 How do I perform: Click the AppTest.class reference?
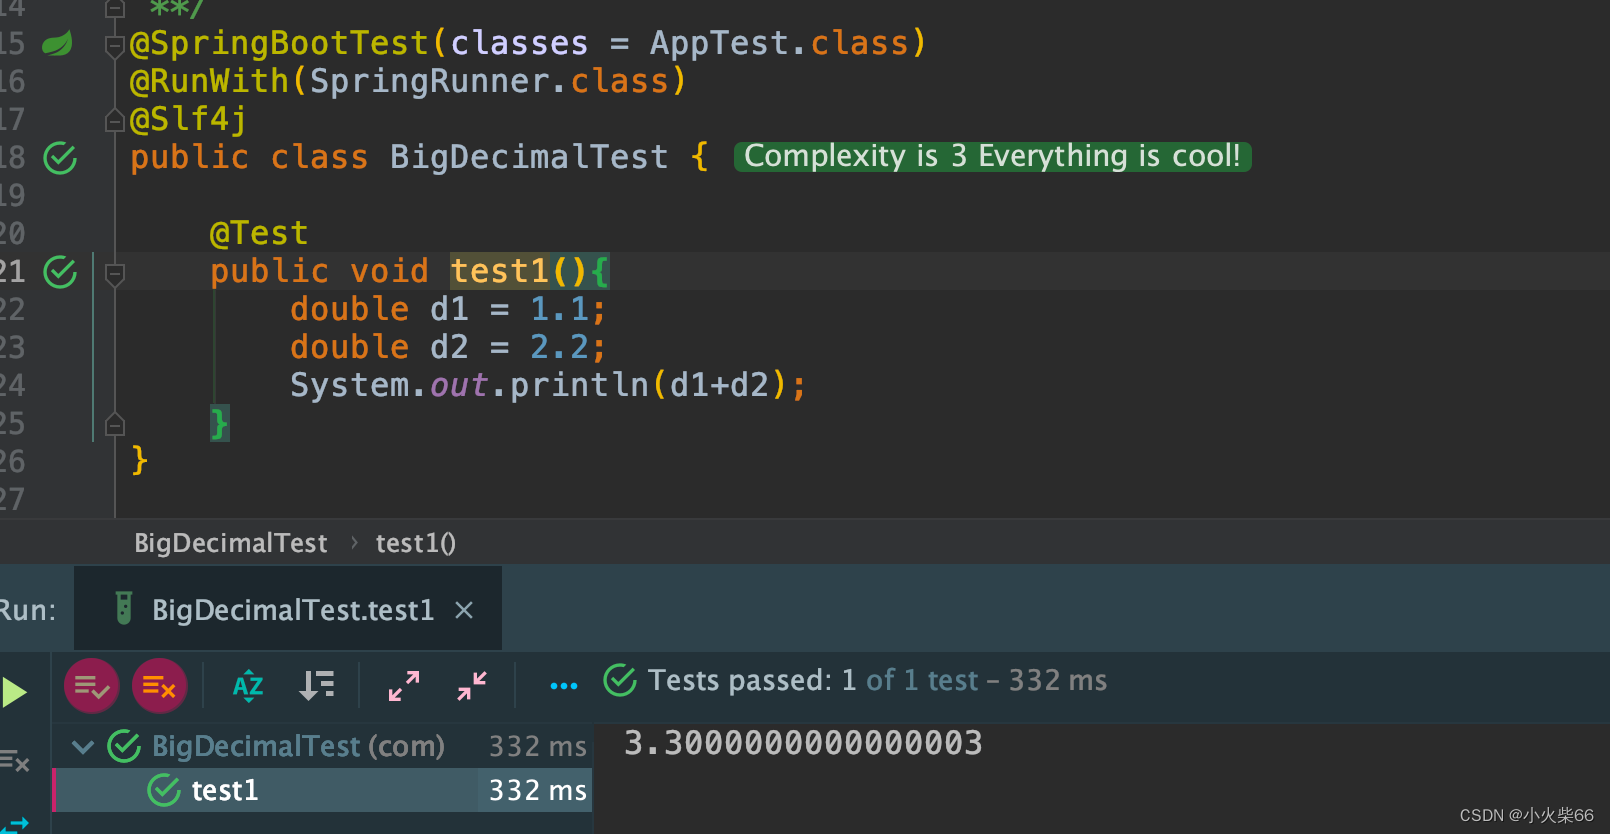(x=779, y=43)
